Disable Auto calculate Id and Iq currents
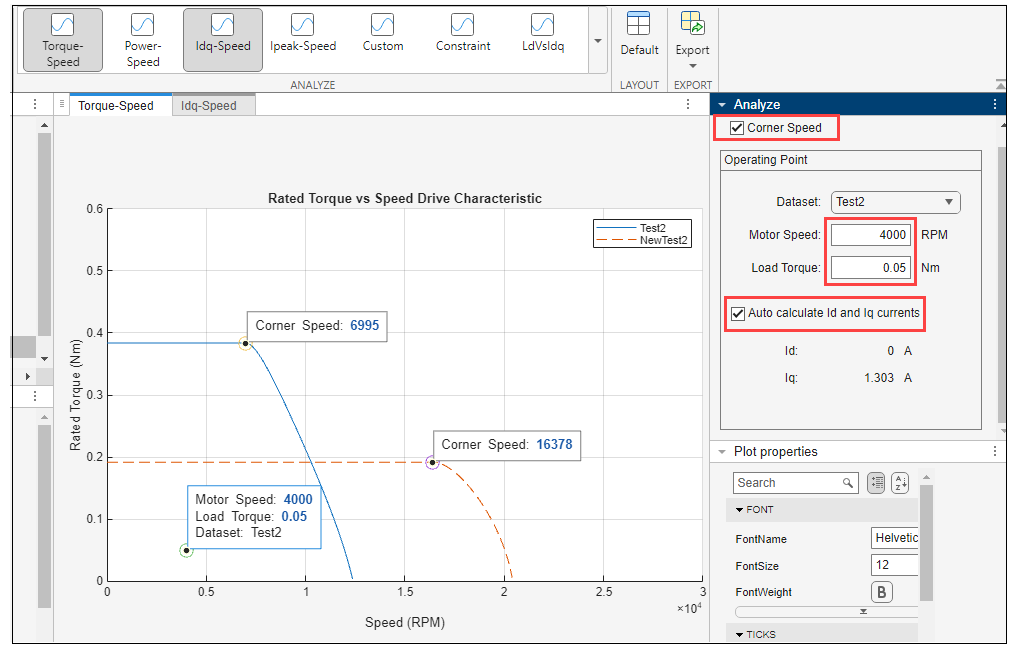Viewport: 1012px width, 648px height. point(738,313)
